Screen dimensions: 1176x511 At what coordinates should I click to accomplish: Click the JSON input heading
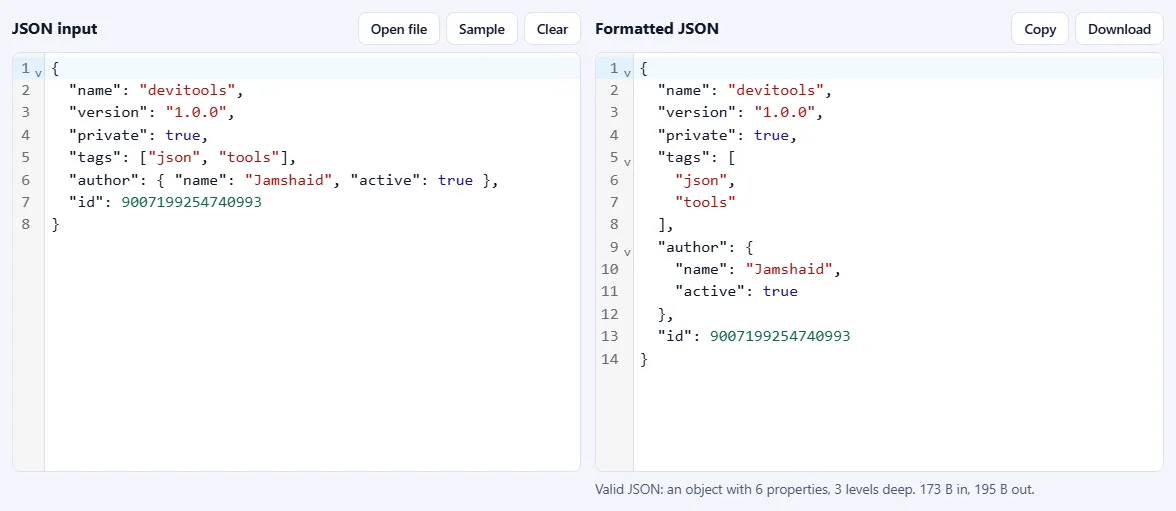pos(55,29)
